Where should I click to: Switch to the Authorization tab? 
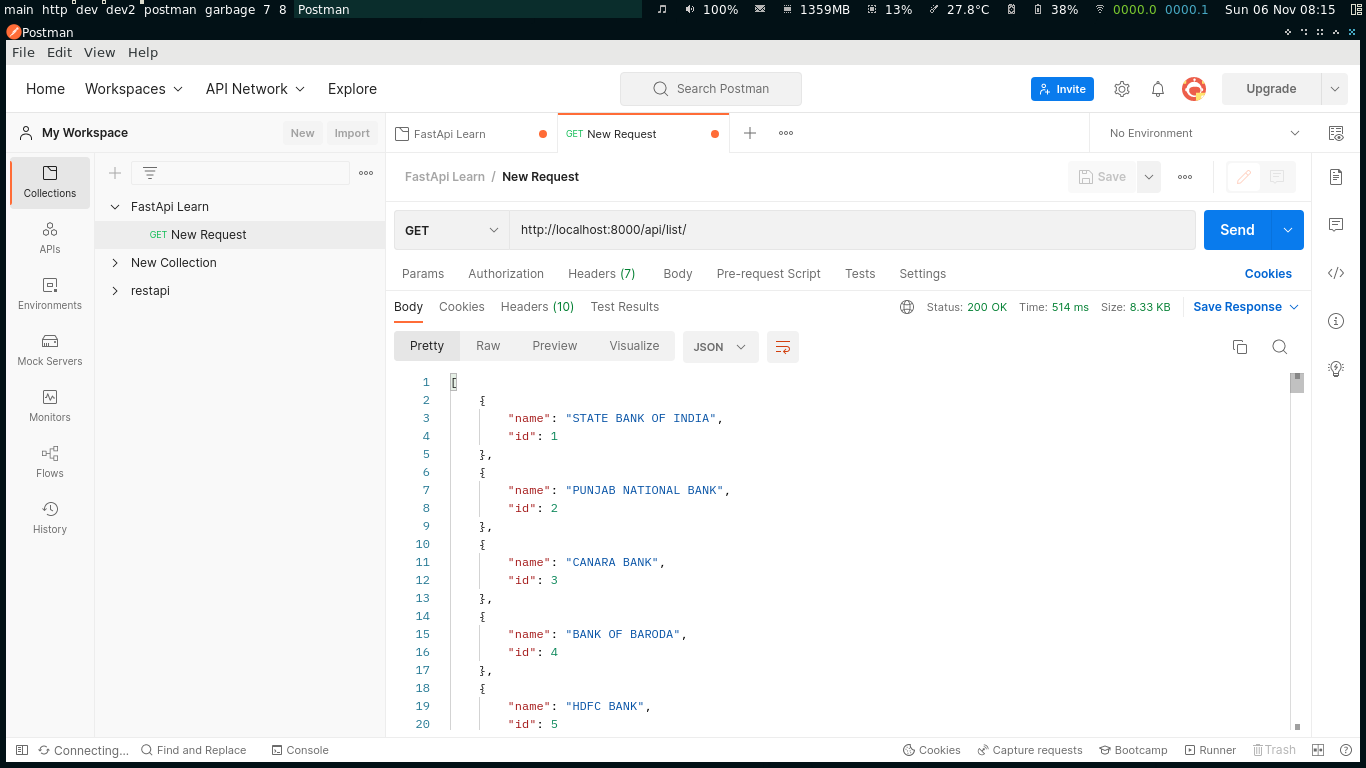(x=506, y=274)
